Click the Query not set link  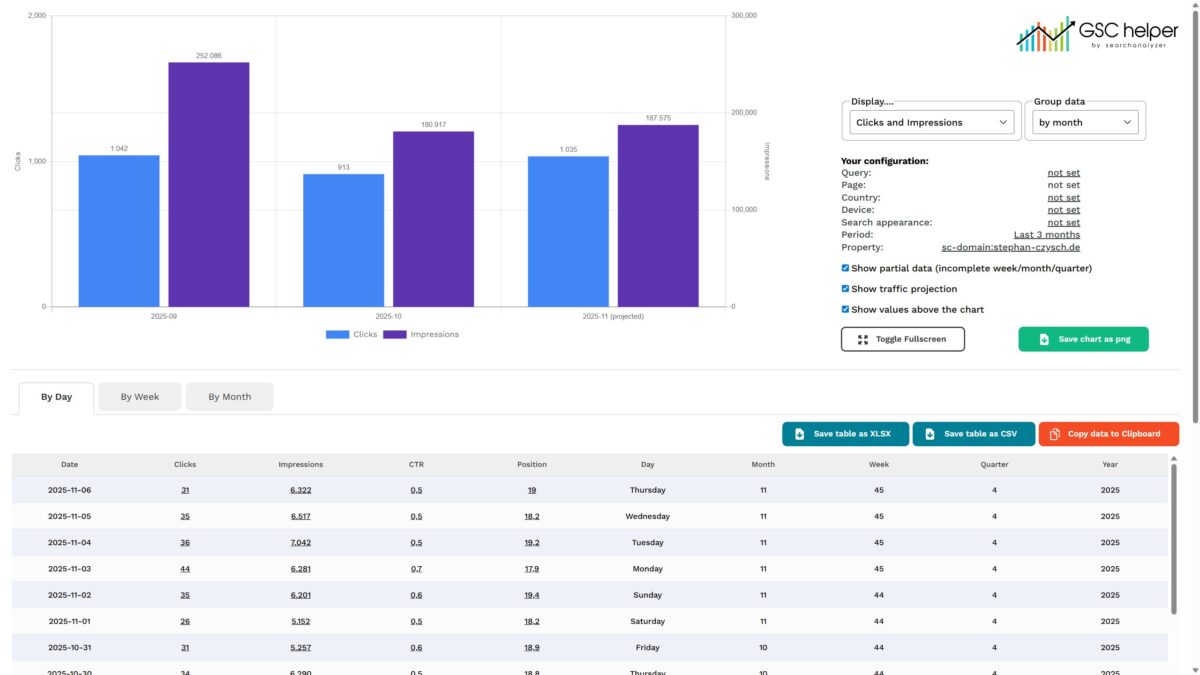(1063, 173)
